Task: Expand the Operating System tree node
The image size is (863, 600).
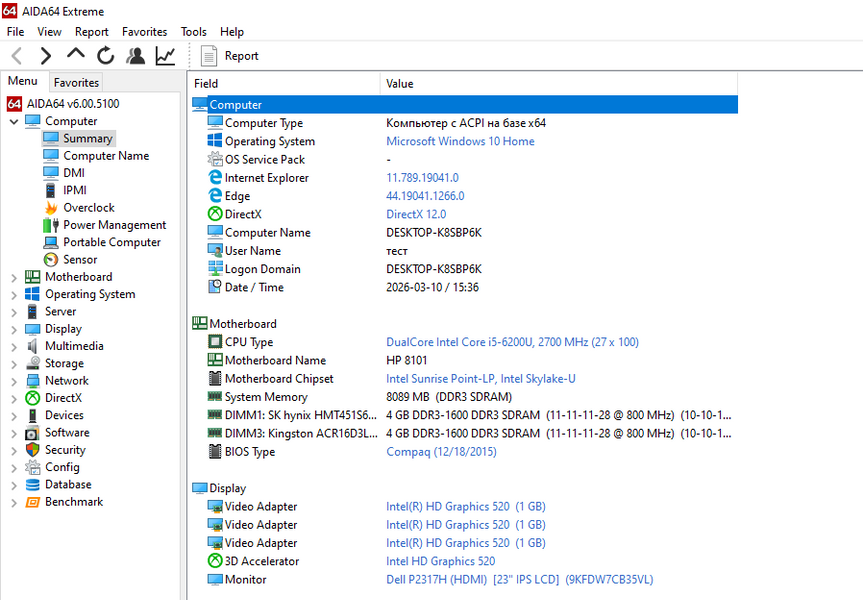Action: [x=14, y=295]
